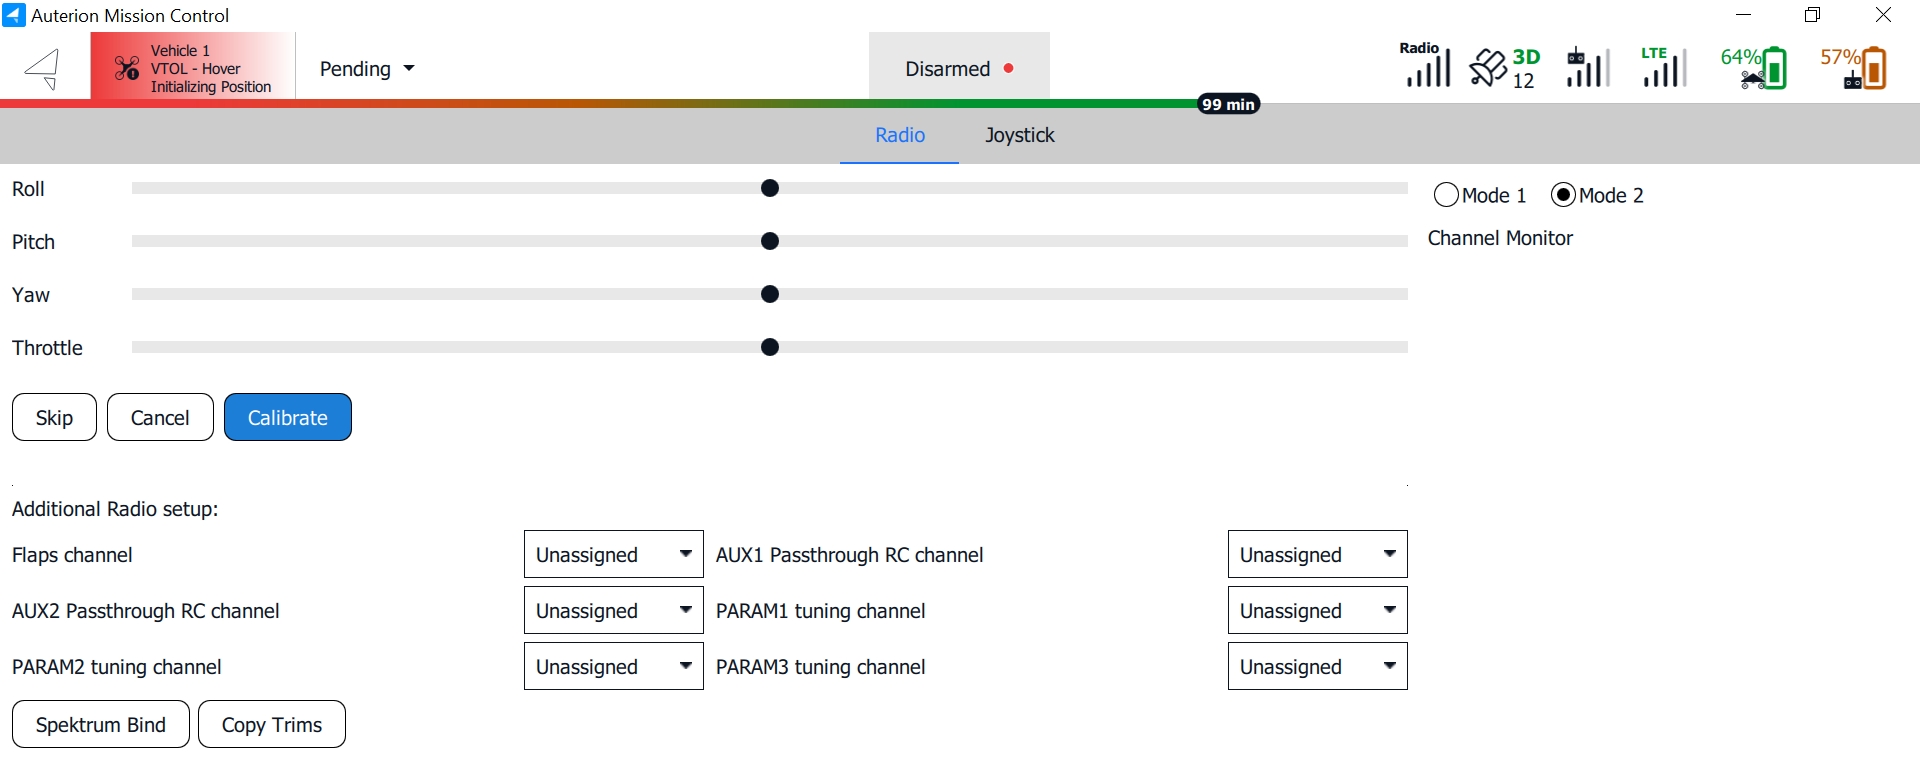Viewport: 1920px width, 760px height.
Task: Select the Mode 2 radio button
Action: tap(1563, 195)
